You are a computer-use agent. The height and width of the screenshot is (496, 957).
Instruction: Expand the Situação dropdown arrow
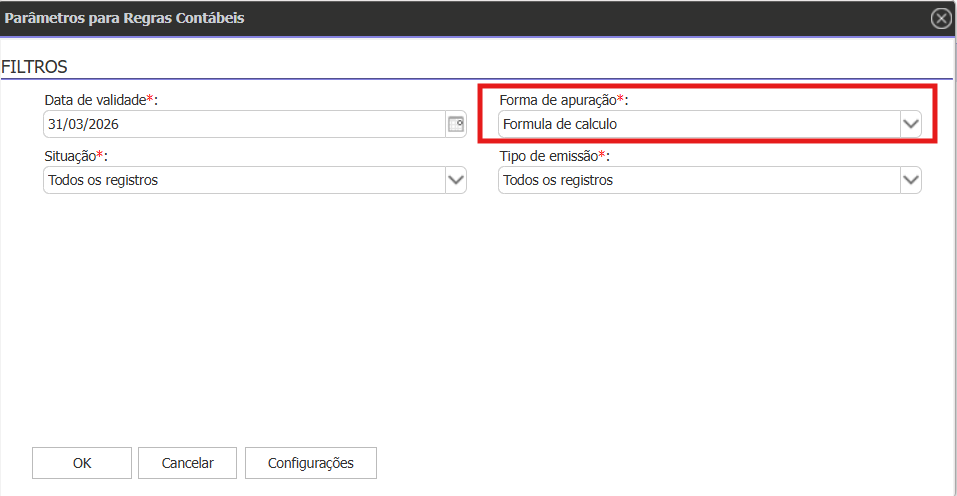455,180
